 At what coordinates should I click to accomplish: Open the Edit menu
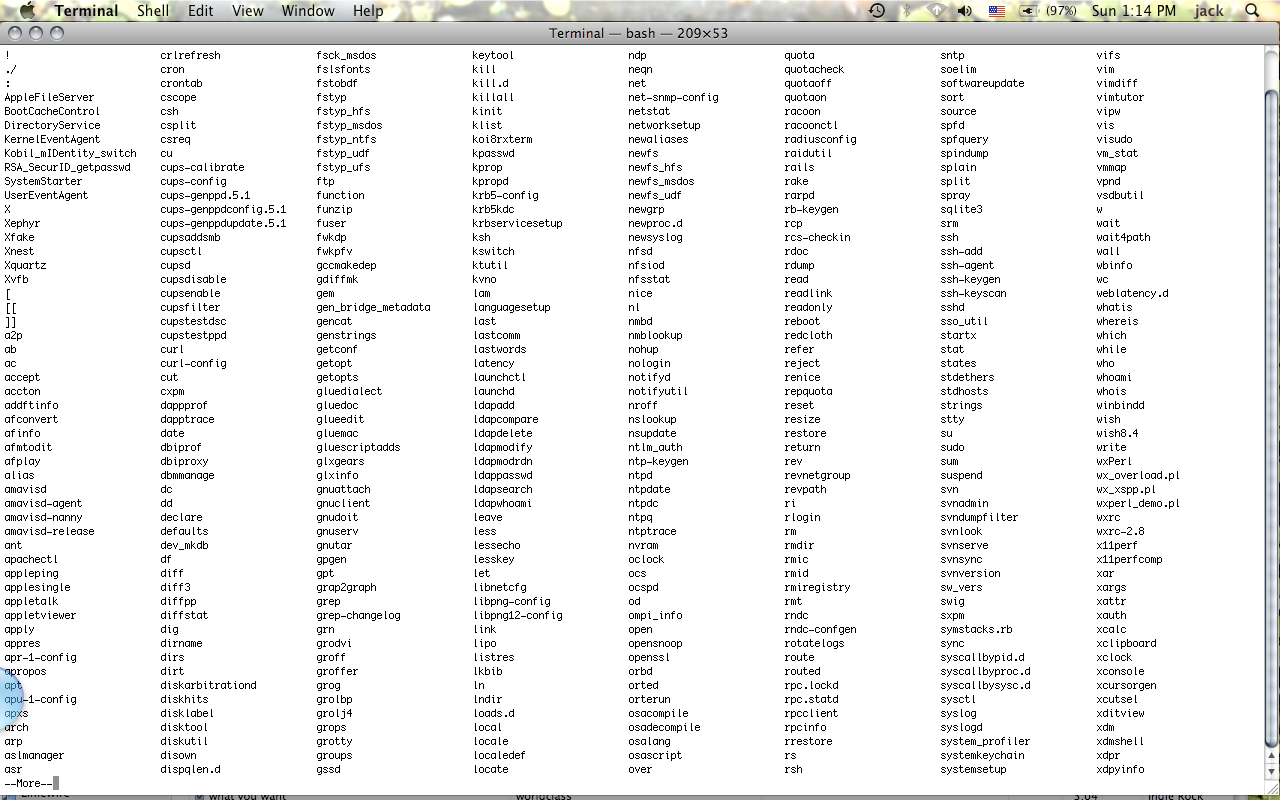200,11
